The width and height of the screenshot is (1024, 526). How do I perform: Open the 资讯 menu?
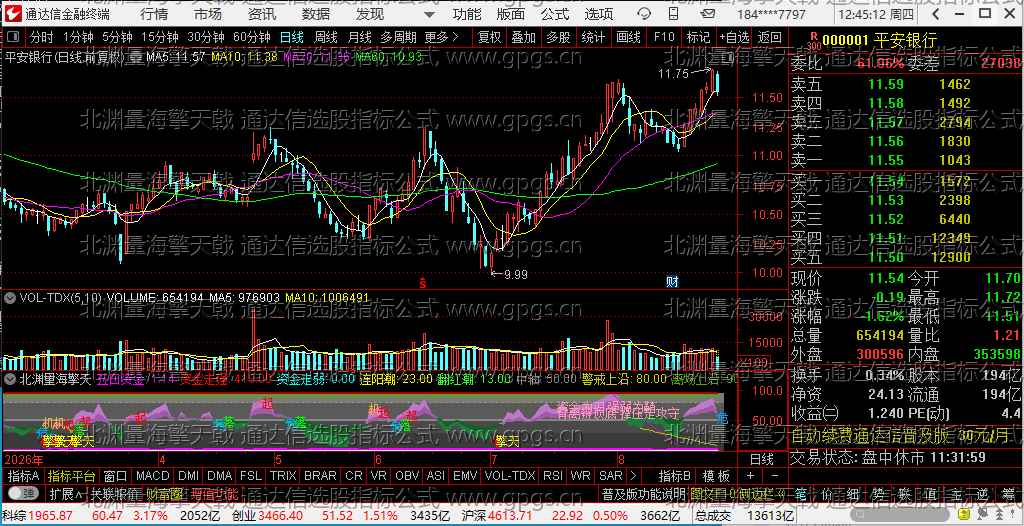click(262, 13)
